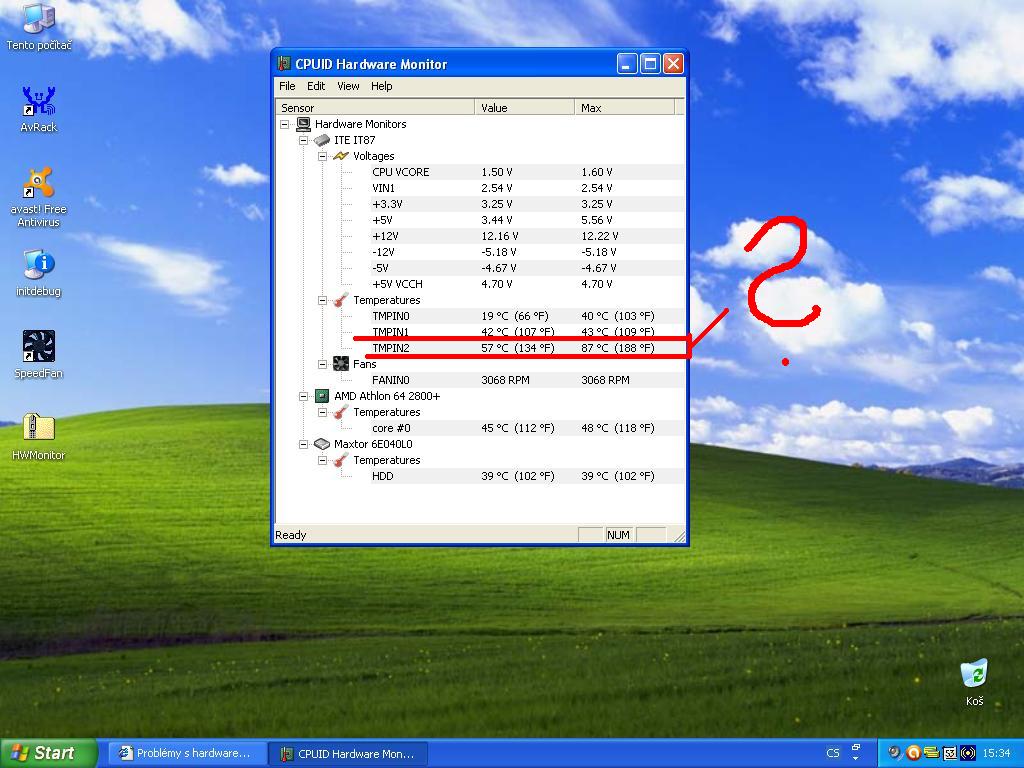Screen dimensions: 1024x768
Task: Open the initdebug desktop icon
Action: (39, 273)
